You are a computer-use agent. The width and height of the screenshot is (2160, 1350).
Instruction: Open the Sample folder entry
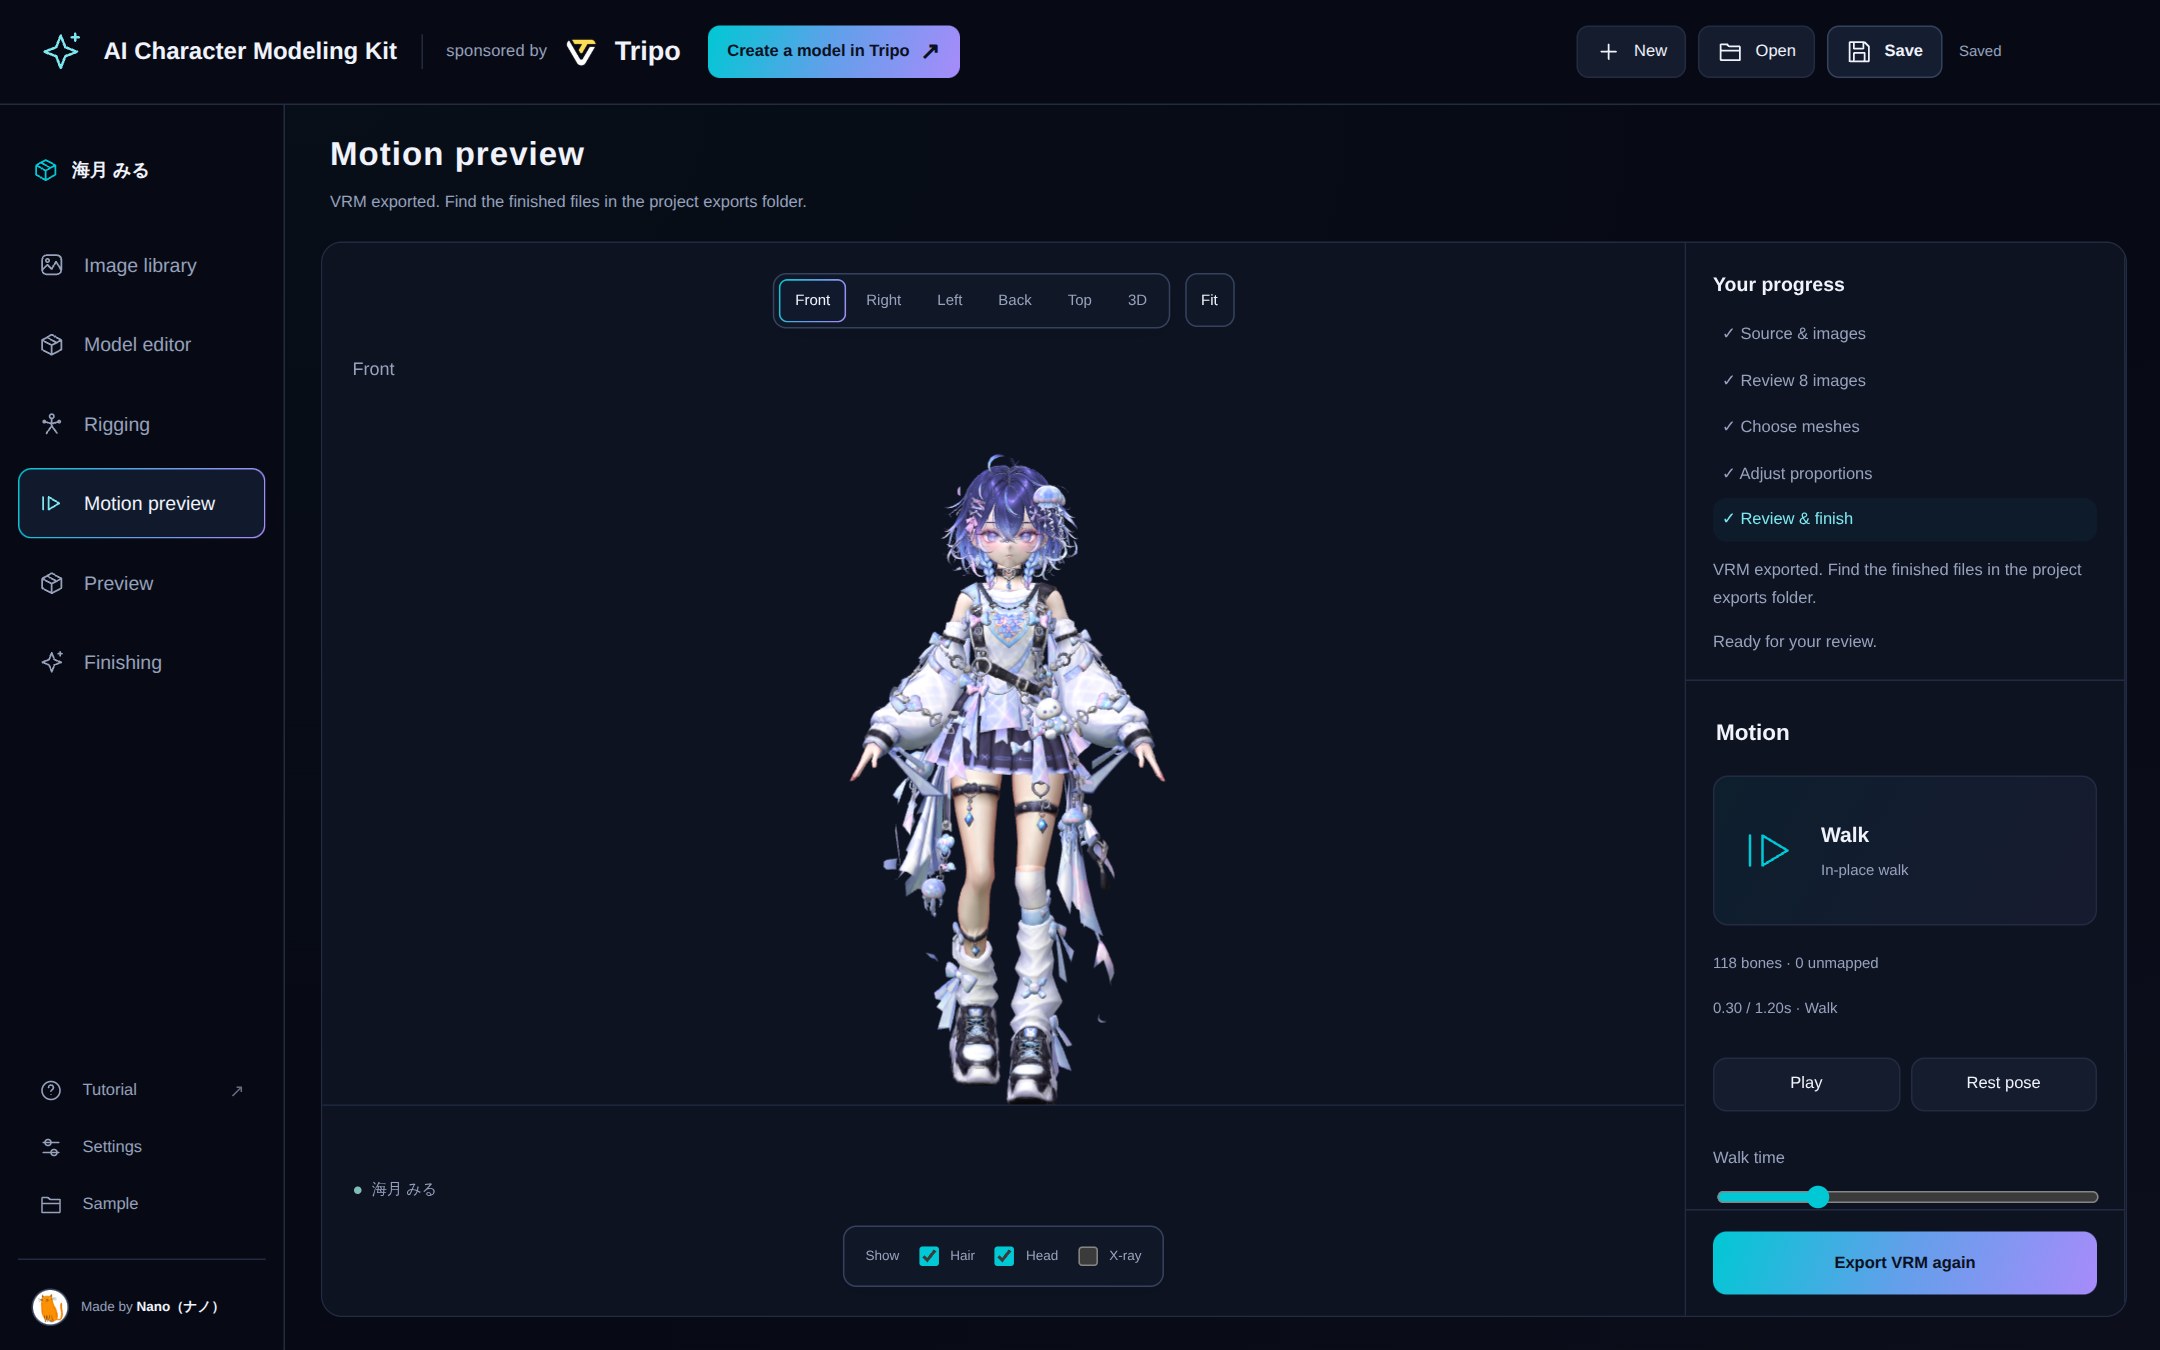pos(141,1204)
